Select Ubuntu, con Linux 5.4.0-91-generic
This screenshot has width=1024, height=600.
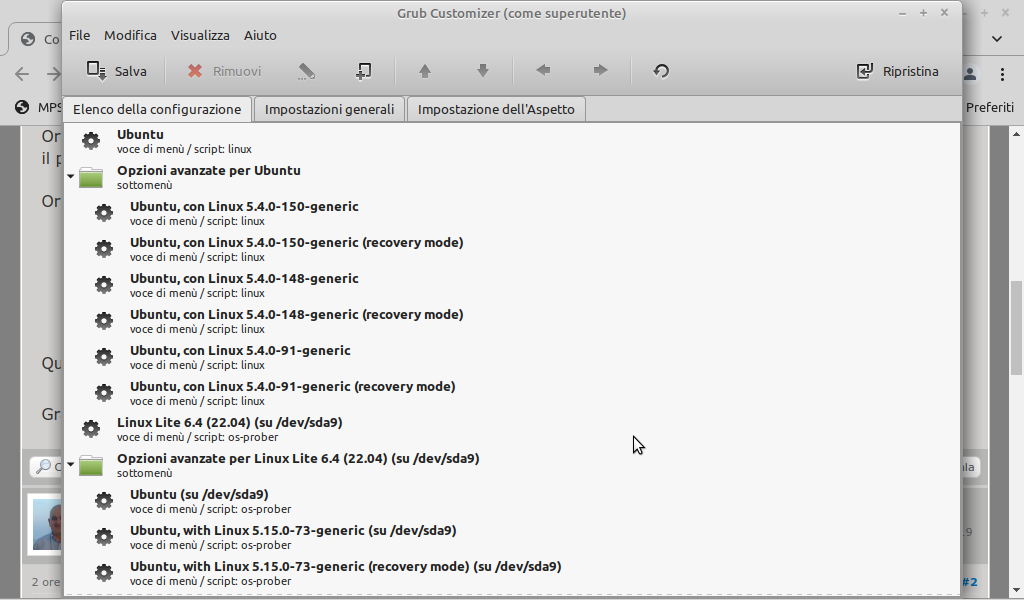click(x=511, y=356)
